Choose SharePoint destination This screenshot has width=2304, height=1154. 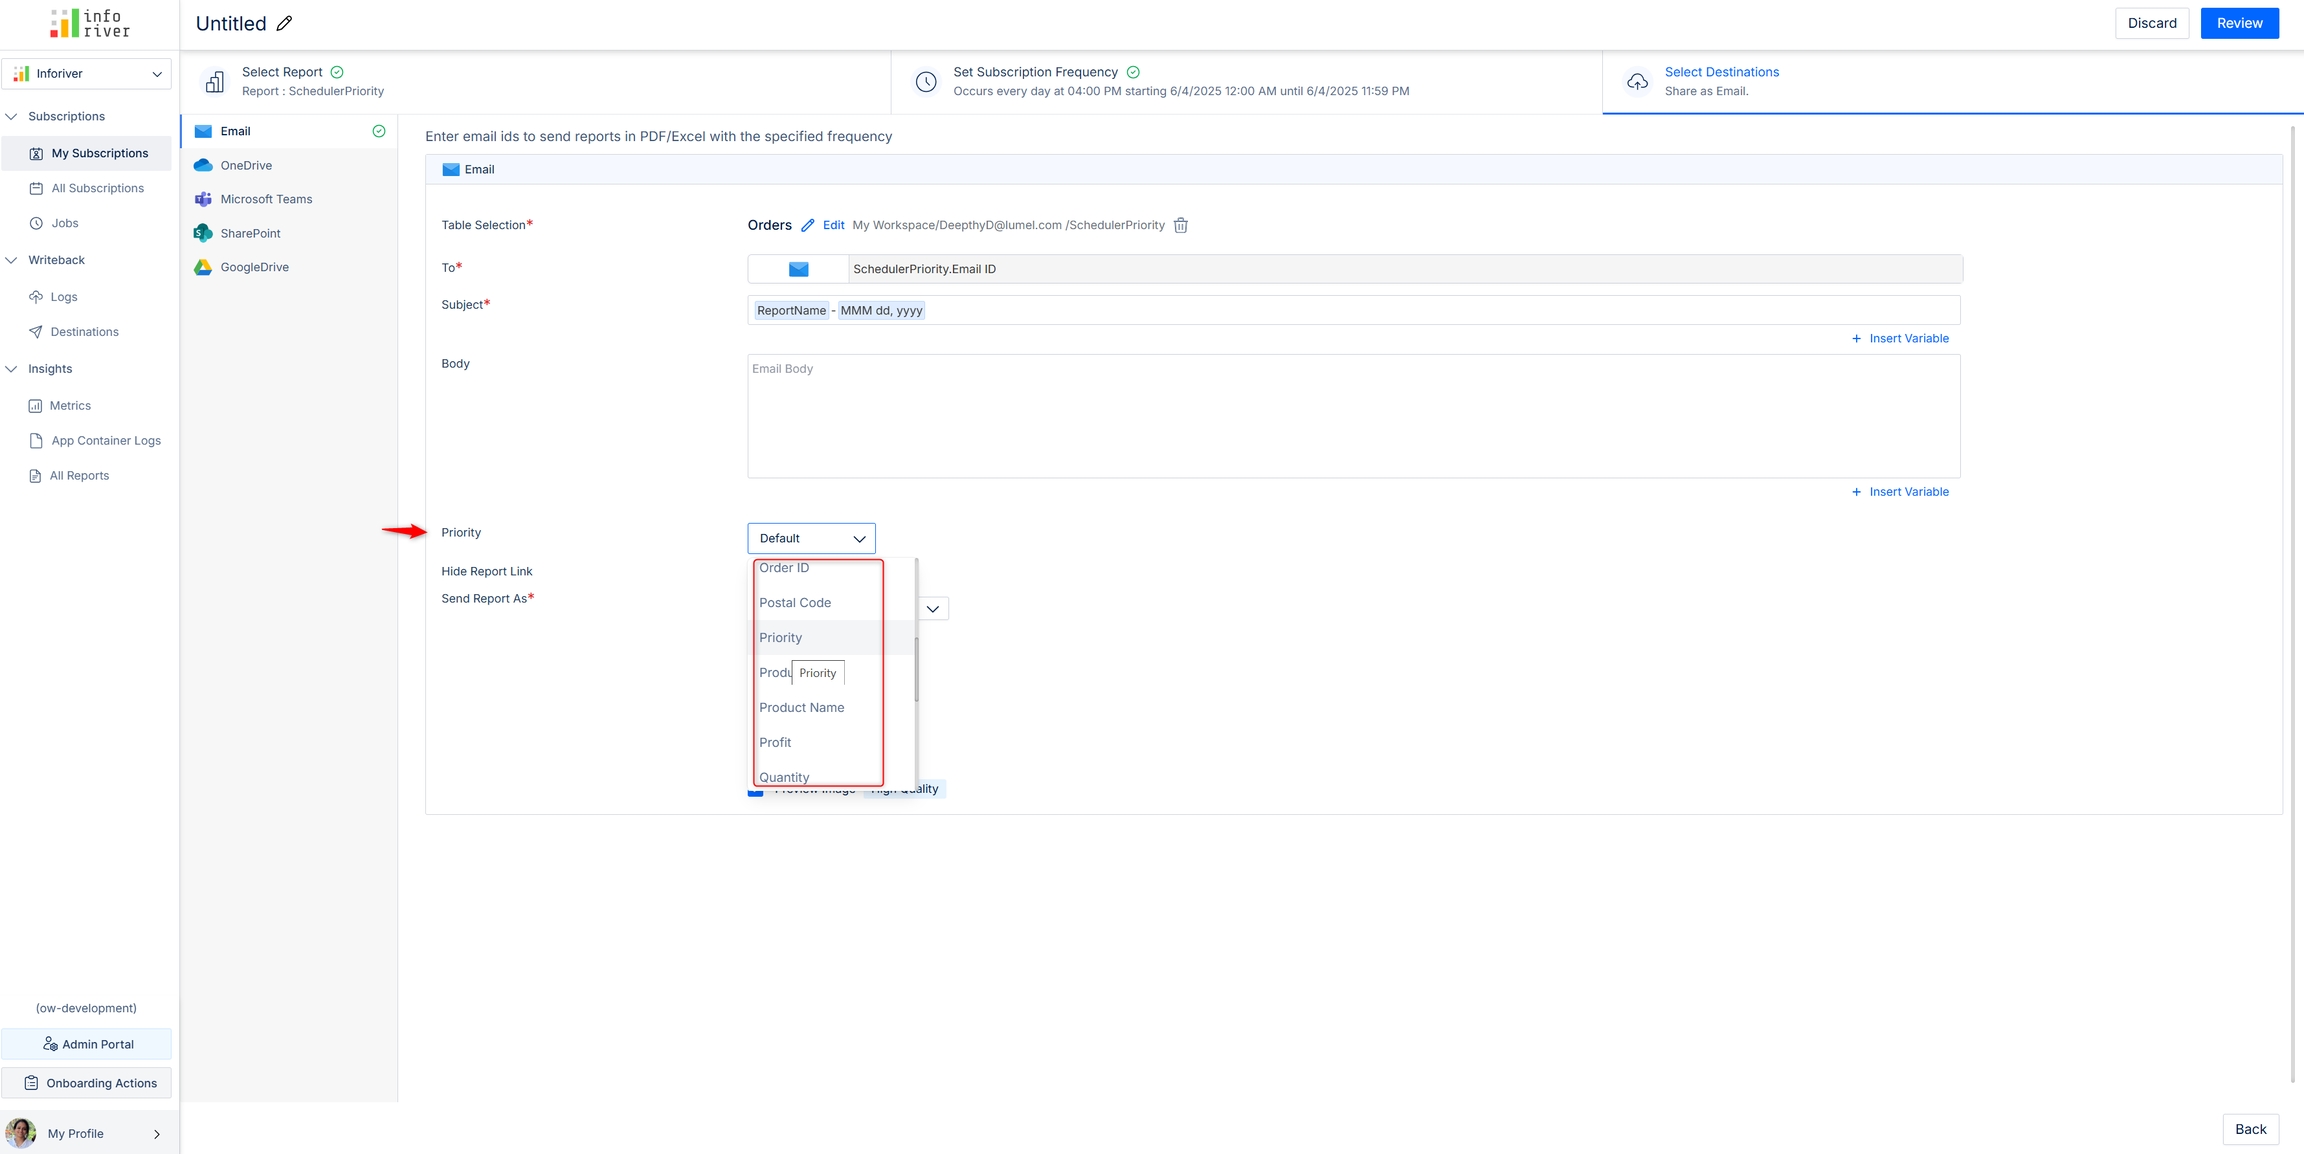250,233
